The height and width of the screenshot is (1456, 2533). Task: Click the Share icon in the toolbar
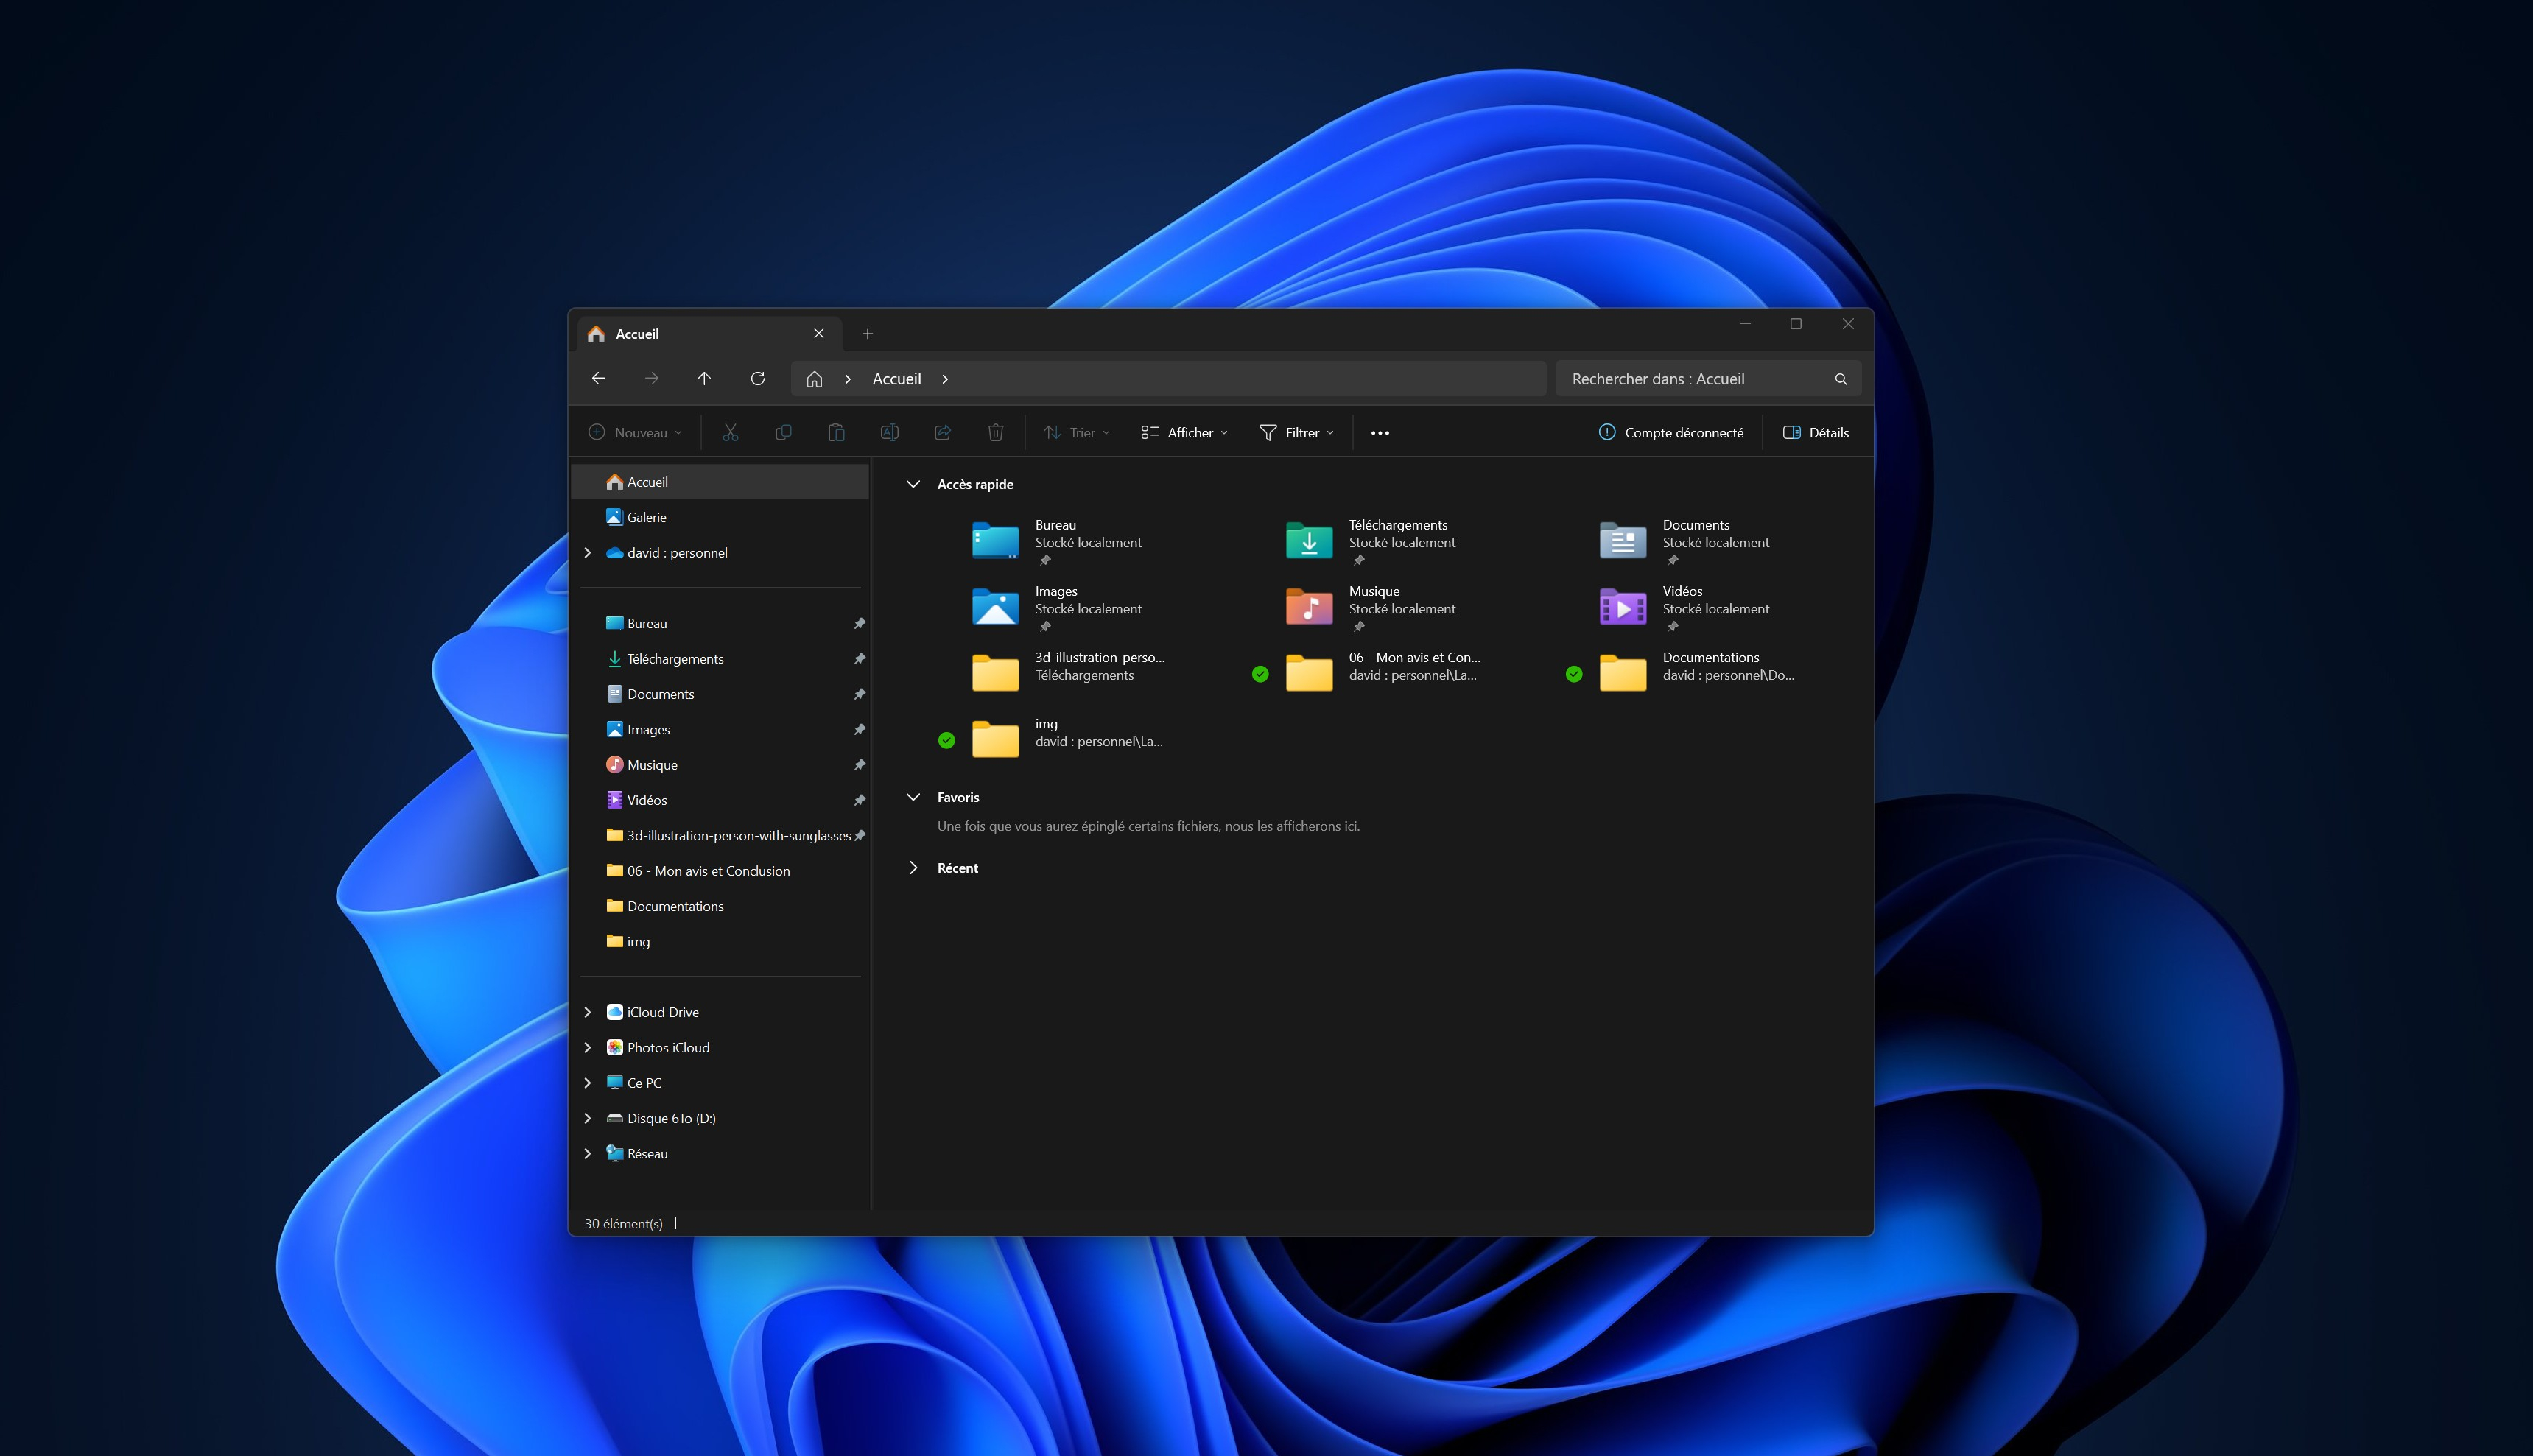(942, 431)
